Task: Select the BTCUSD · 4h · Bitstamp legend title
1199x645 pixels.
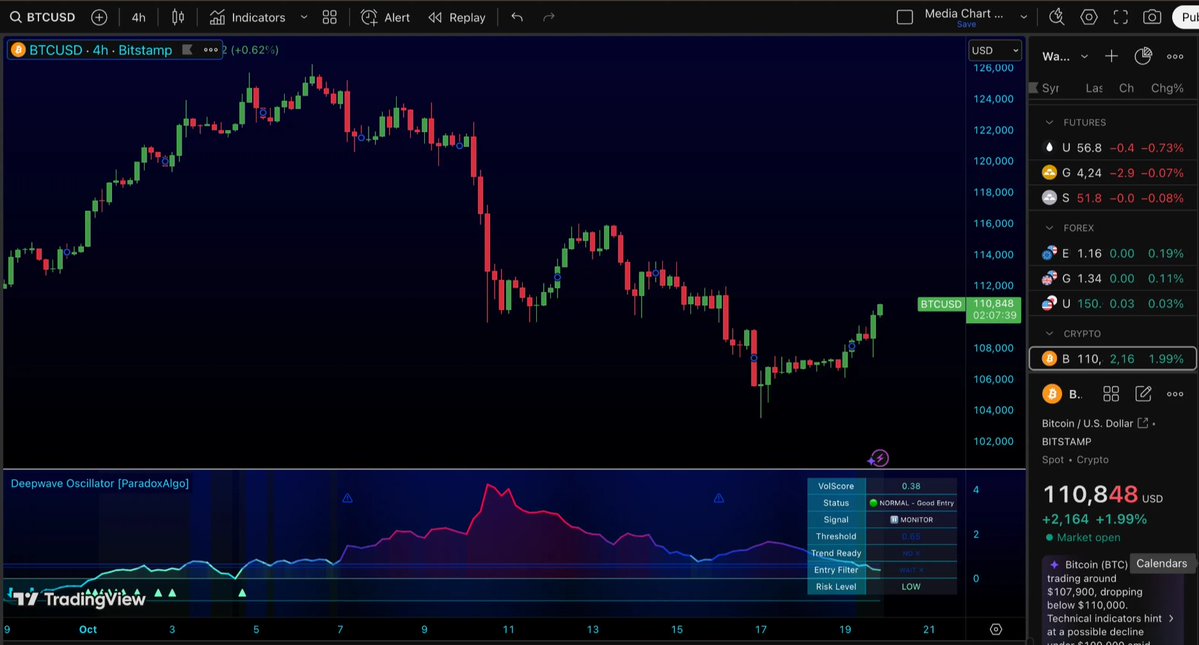Action: (x=101, y=50)
